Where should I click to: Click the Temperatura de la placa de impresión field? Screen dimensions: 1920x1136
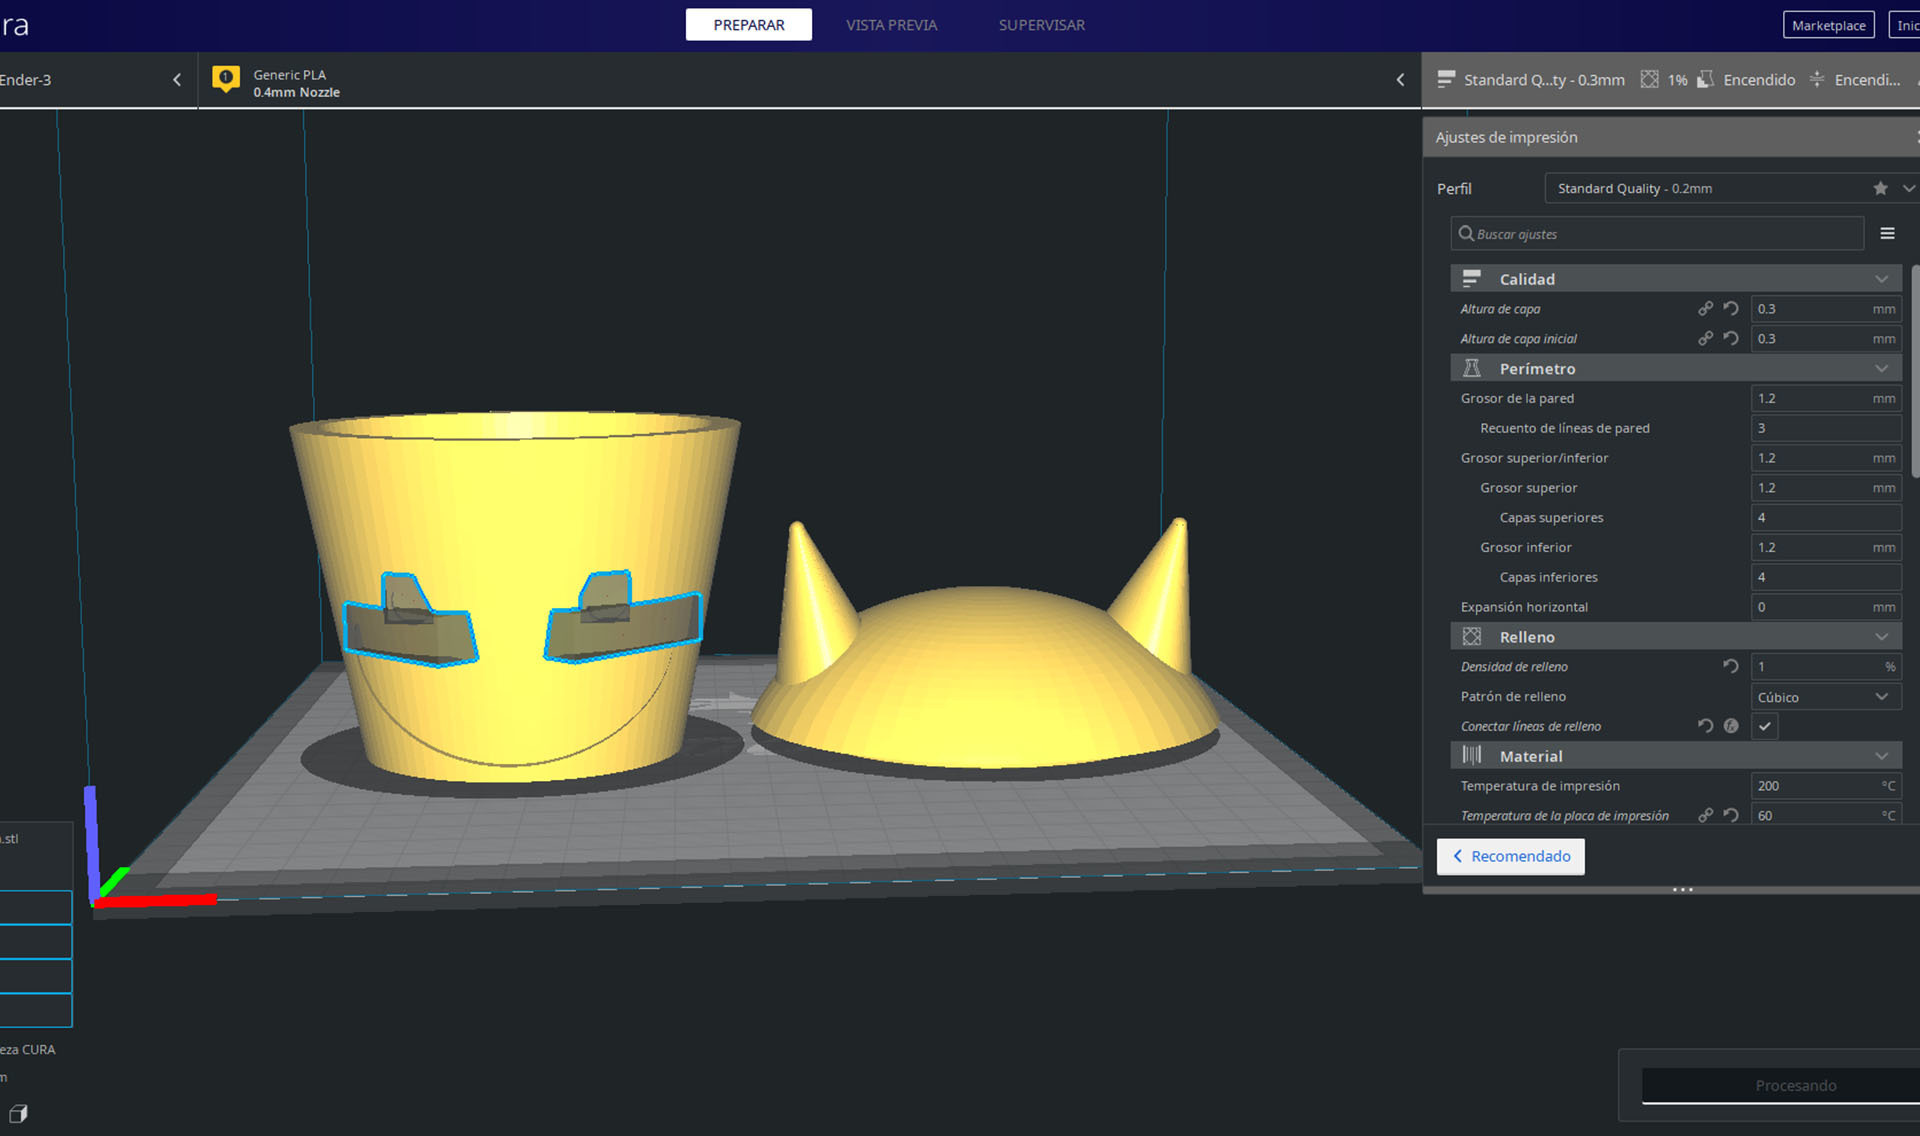pos(1826,815)
